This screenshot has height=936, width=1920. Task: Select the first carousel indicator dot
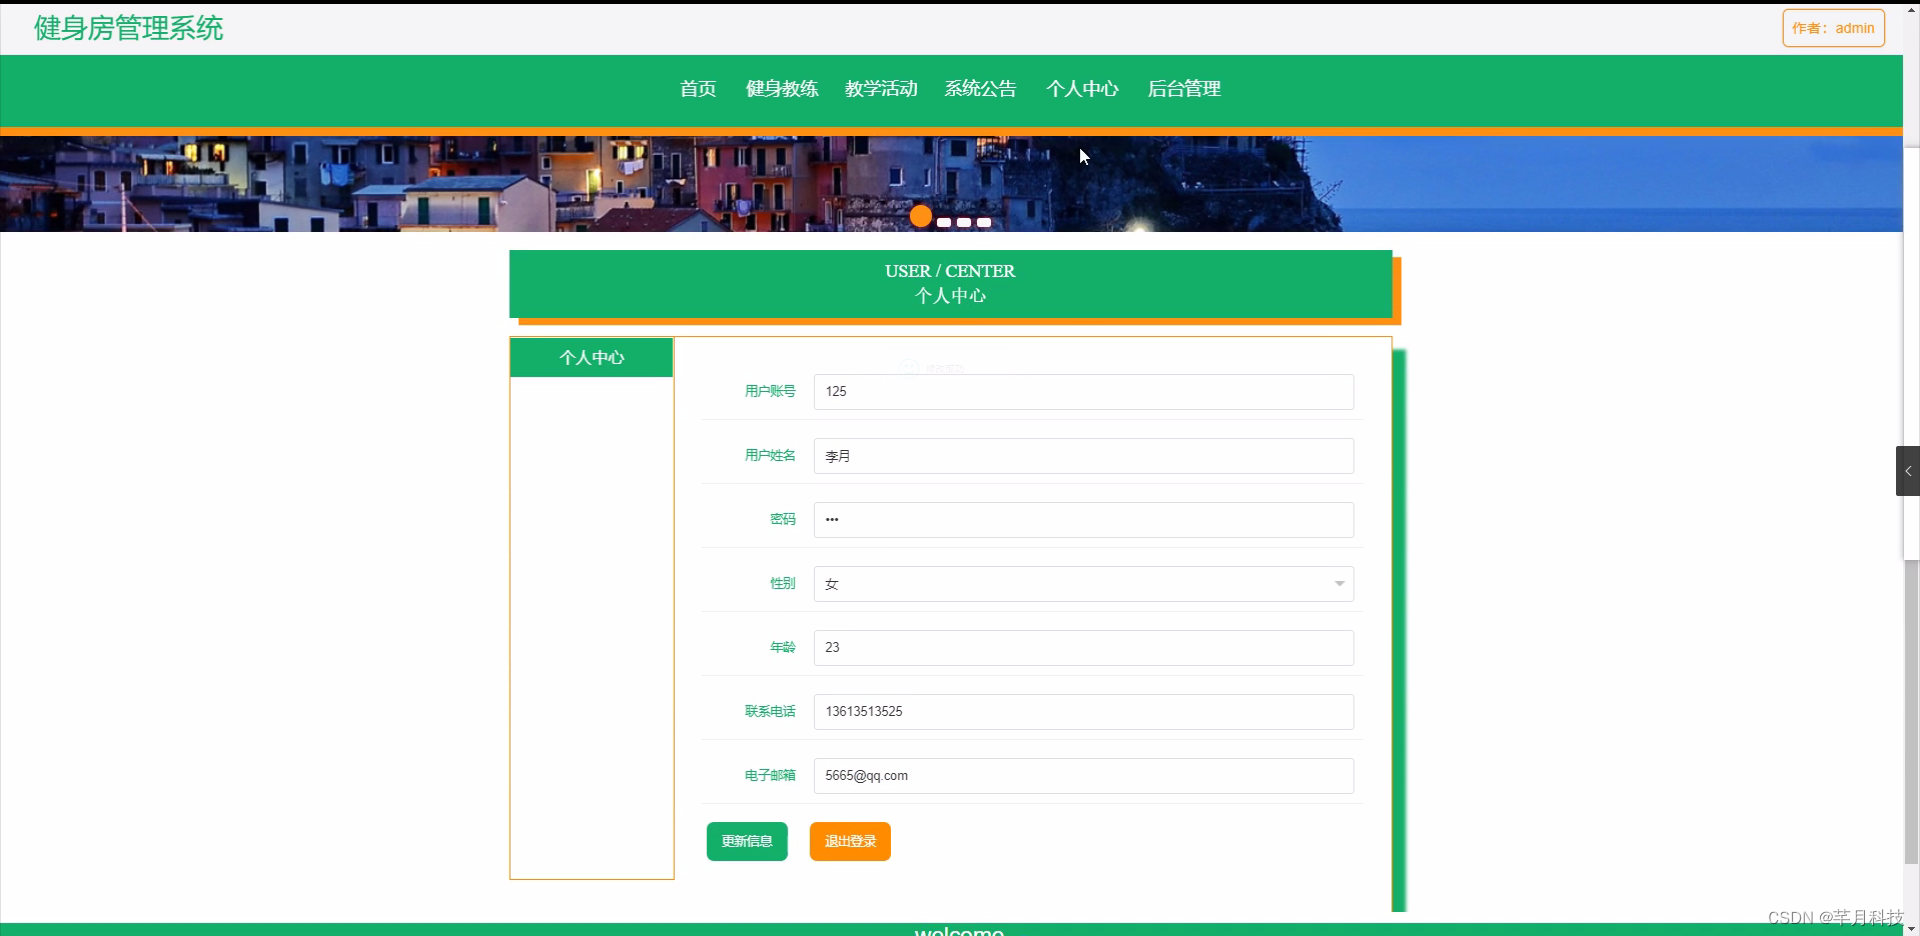click(x=920, y=216)
